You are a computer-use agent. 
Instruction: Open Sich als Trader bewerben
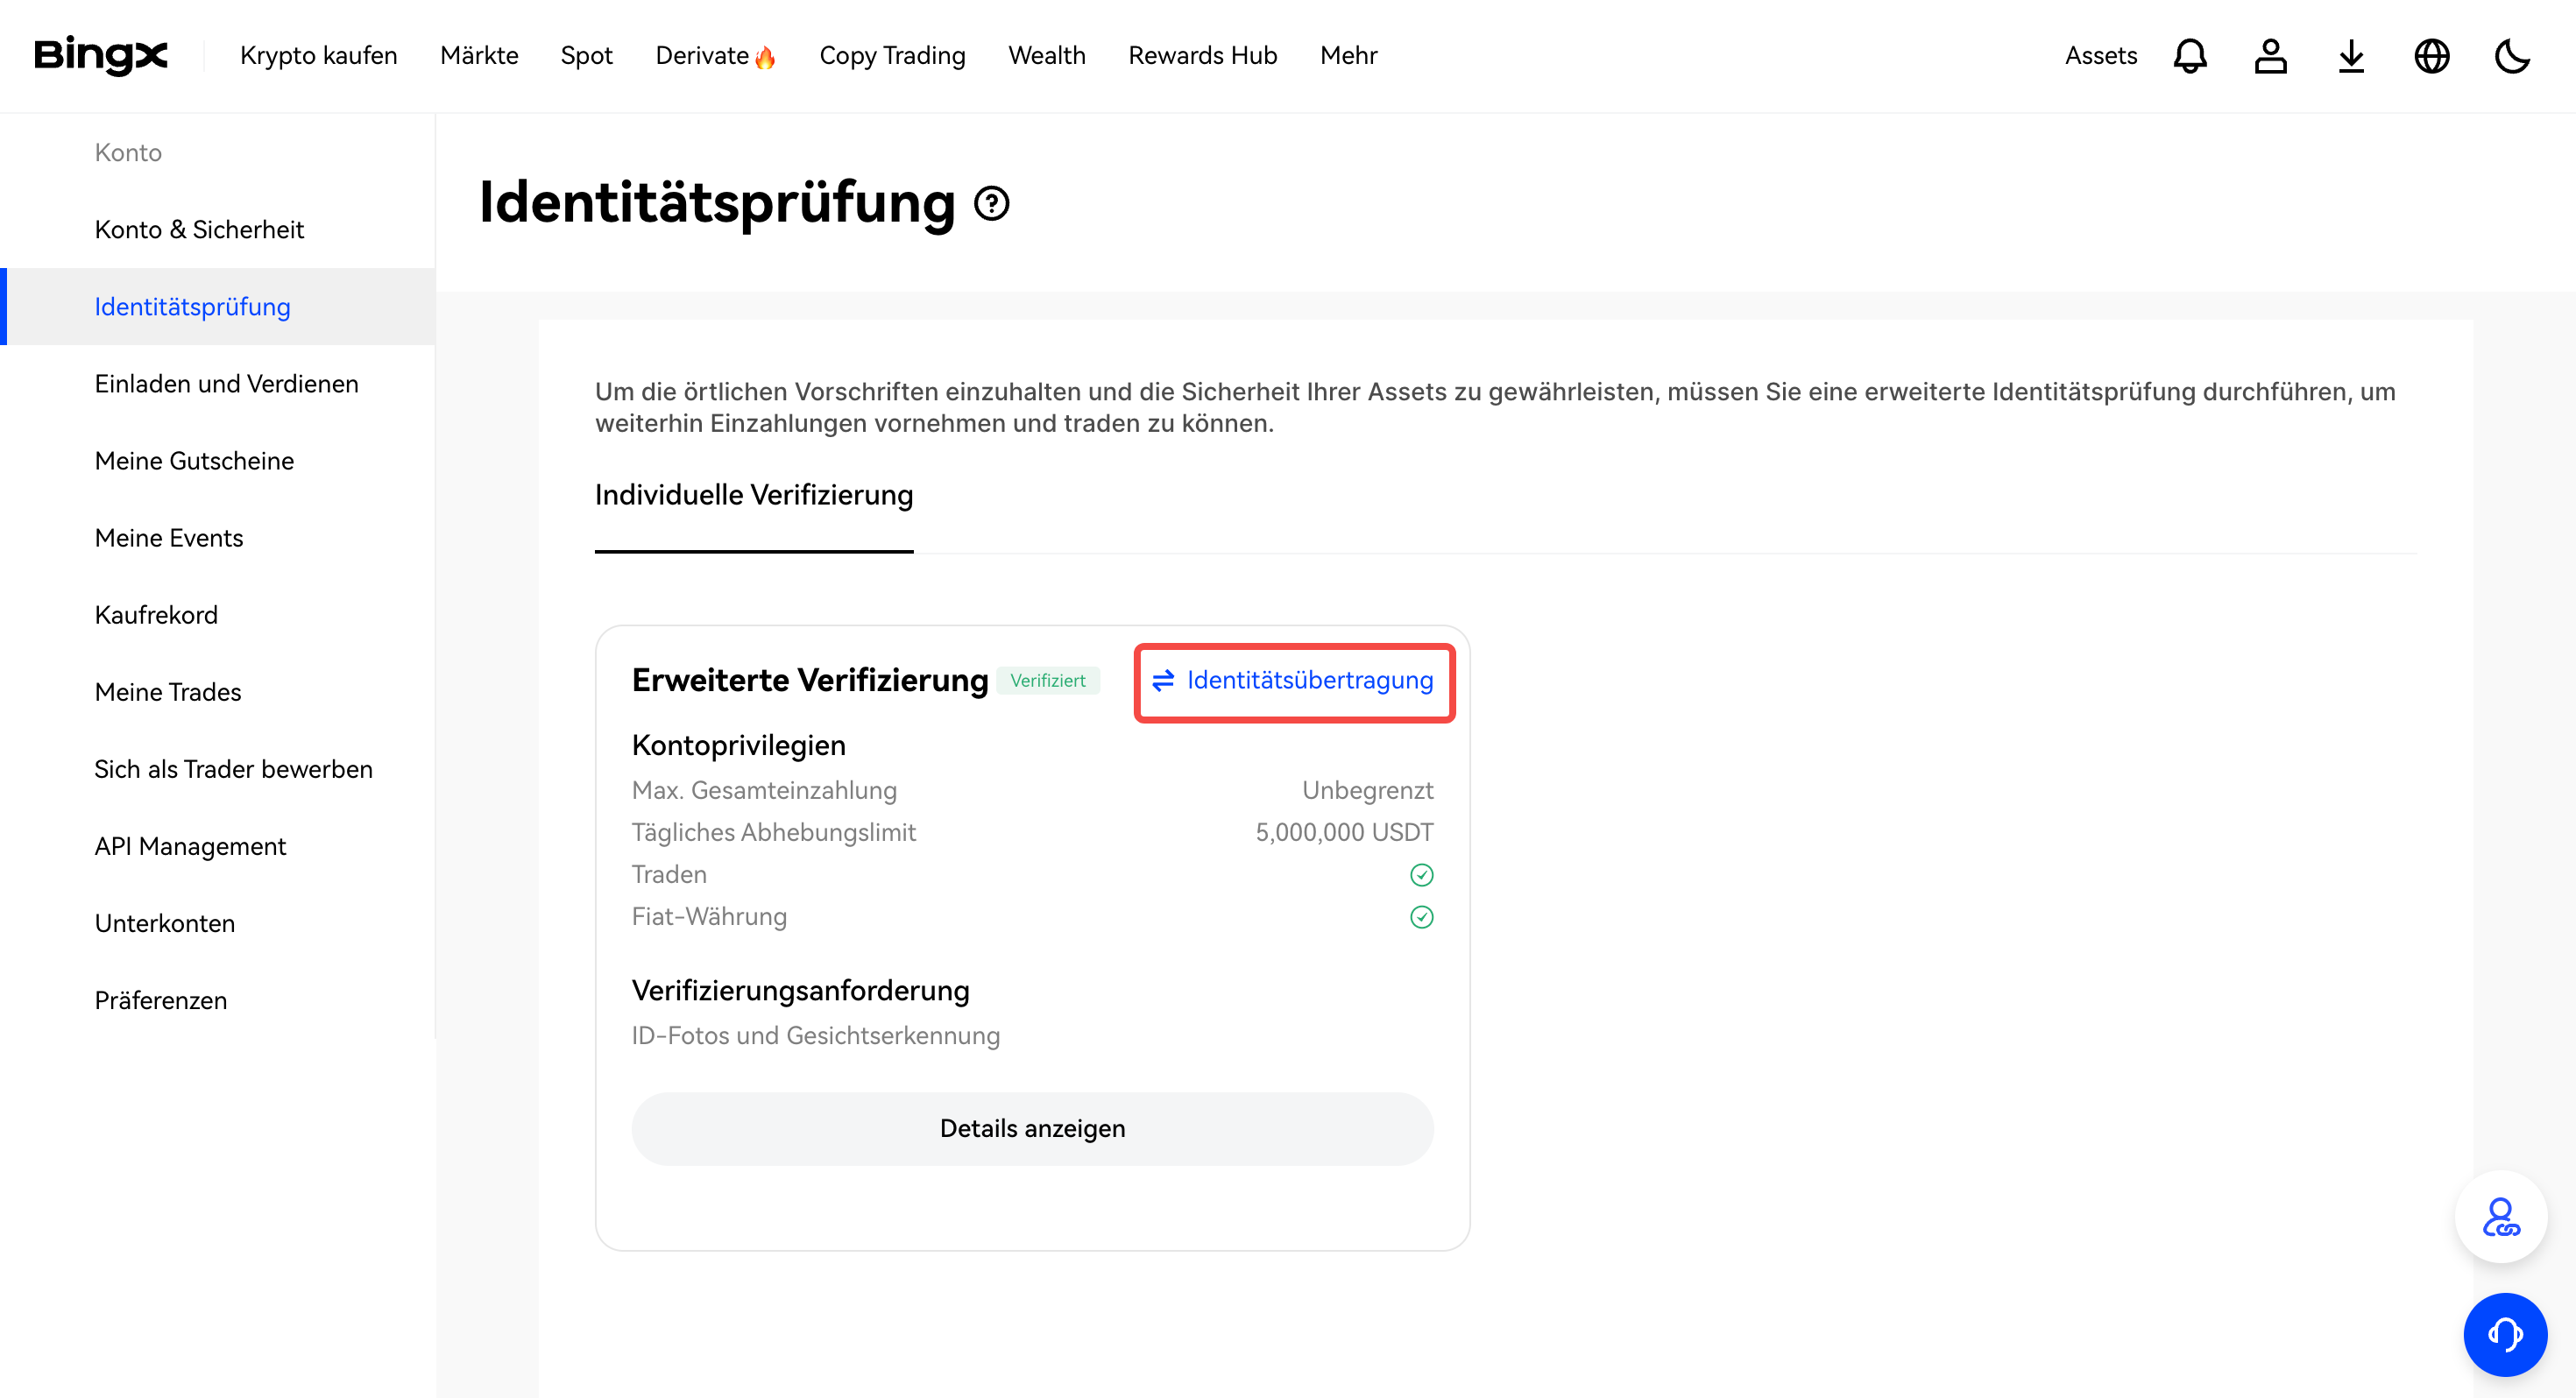(x=233, y=768)
